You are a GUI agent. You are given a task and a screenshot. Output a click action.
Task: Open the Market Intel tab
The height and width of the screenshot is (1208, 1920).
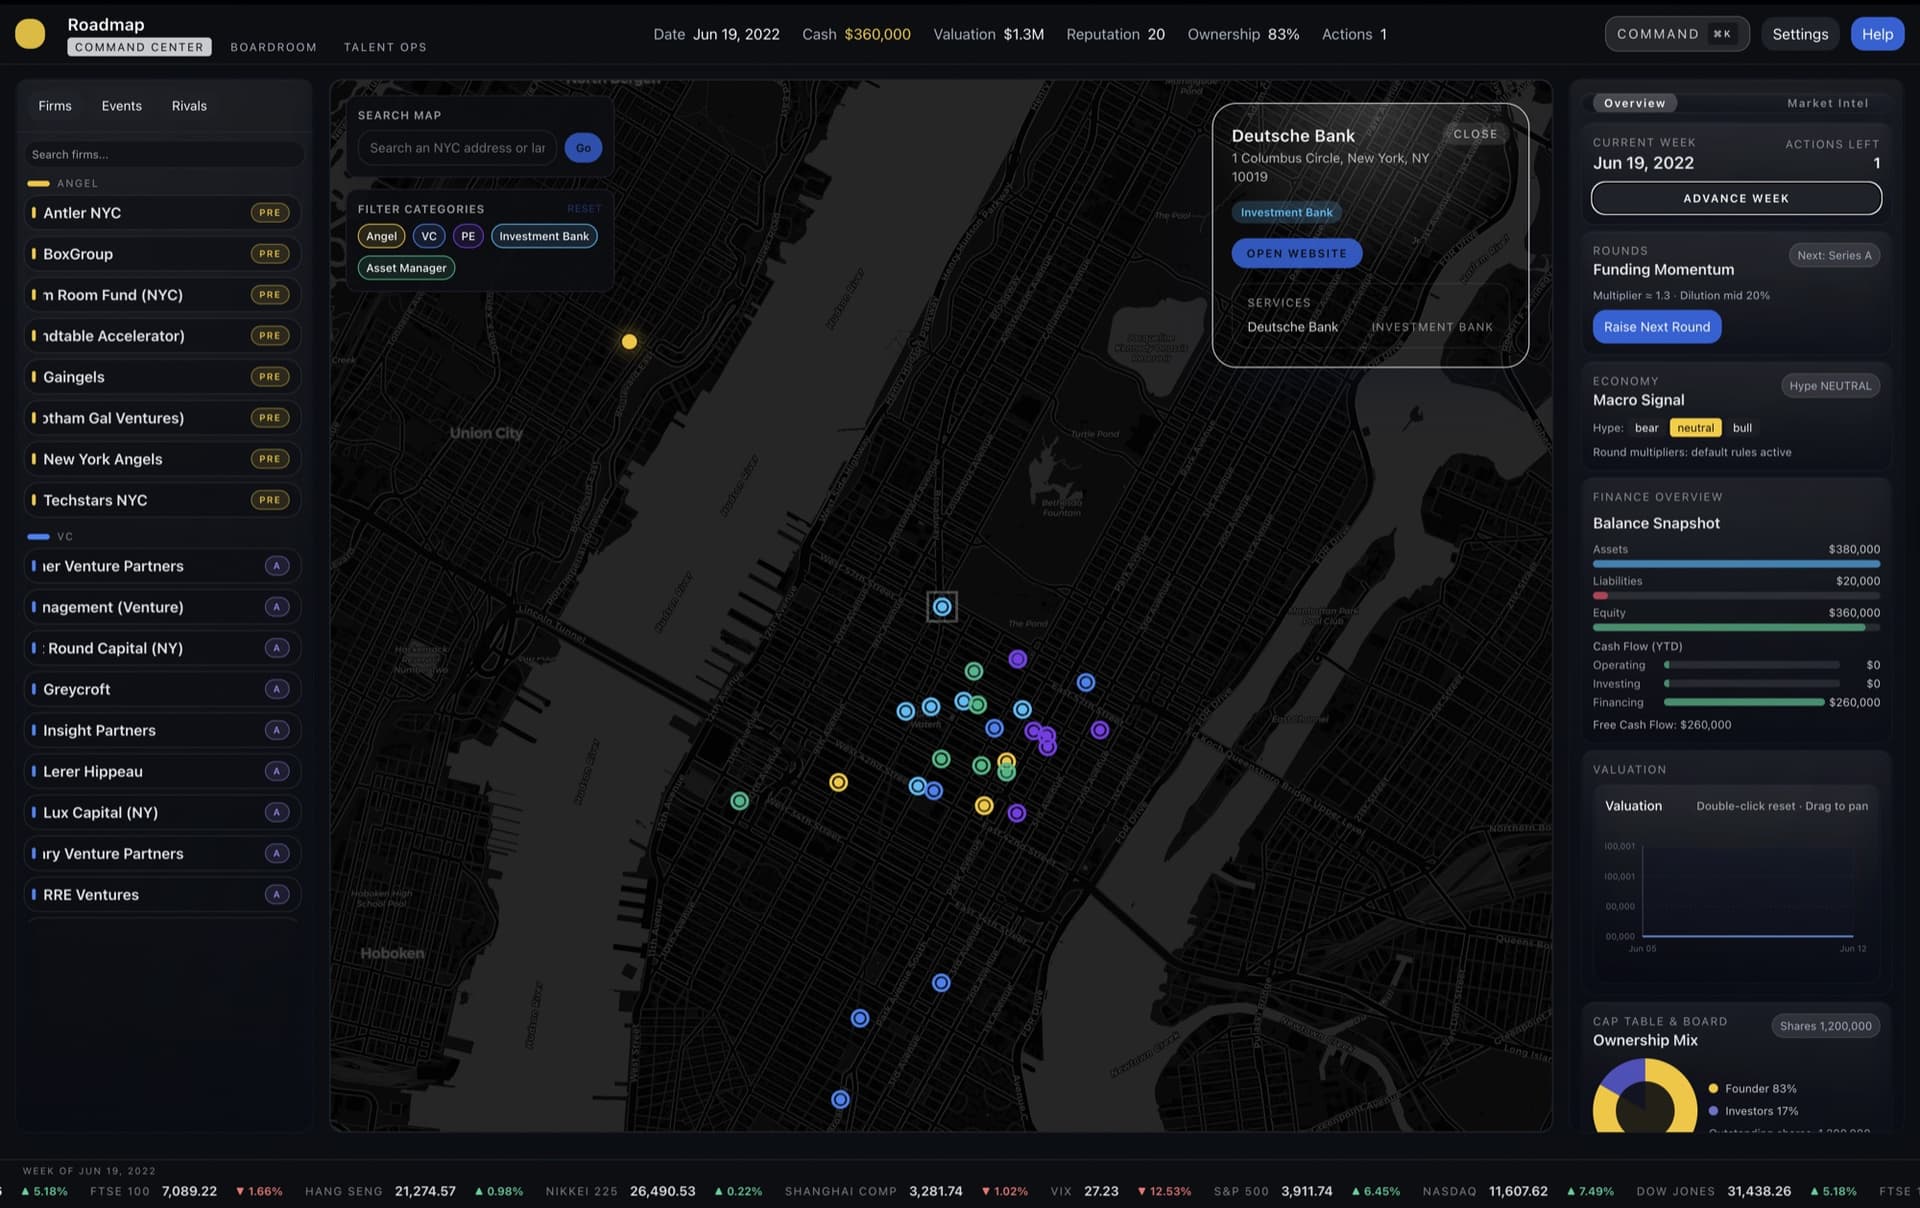point(1827,103)
